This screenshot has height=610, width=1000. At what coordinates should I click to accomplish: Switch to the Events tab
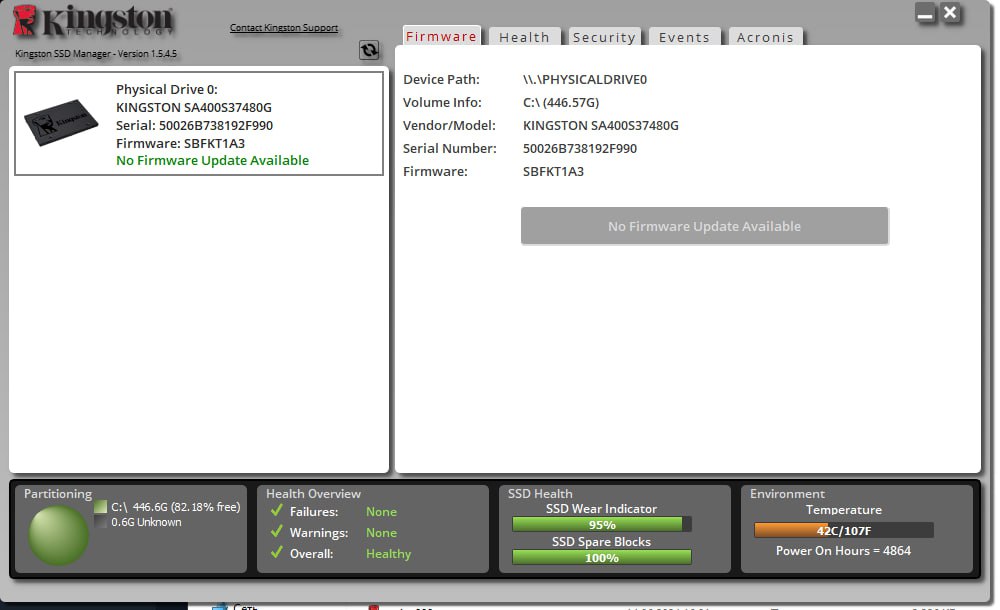tap(684, 37)
